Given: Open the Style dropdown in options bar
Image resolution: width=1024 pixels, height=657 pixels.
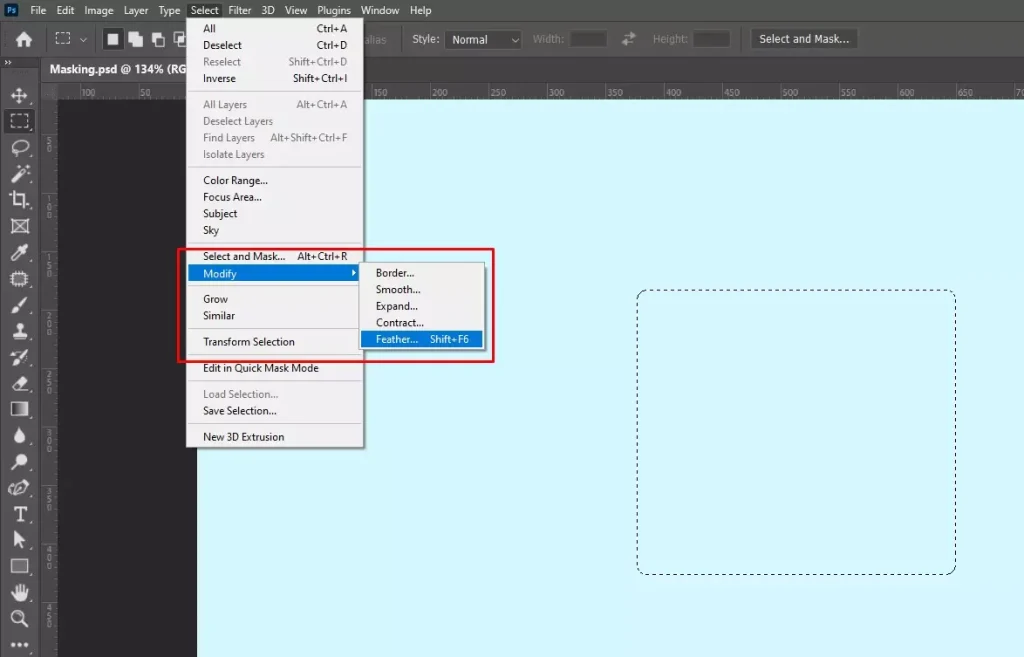Looking at the screenshot, I should 483,39.
